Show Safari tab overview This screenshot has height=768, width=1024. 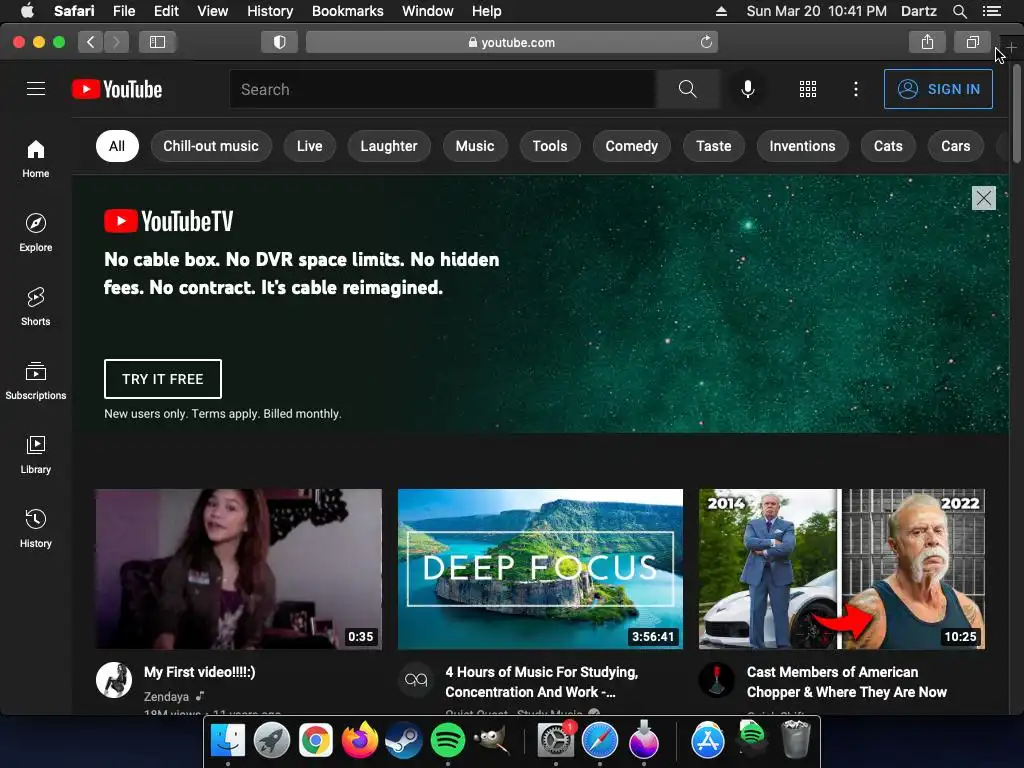point(972,42)
